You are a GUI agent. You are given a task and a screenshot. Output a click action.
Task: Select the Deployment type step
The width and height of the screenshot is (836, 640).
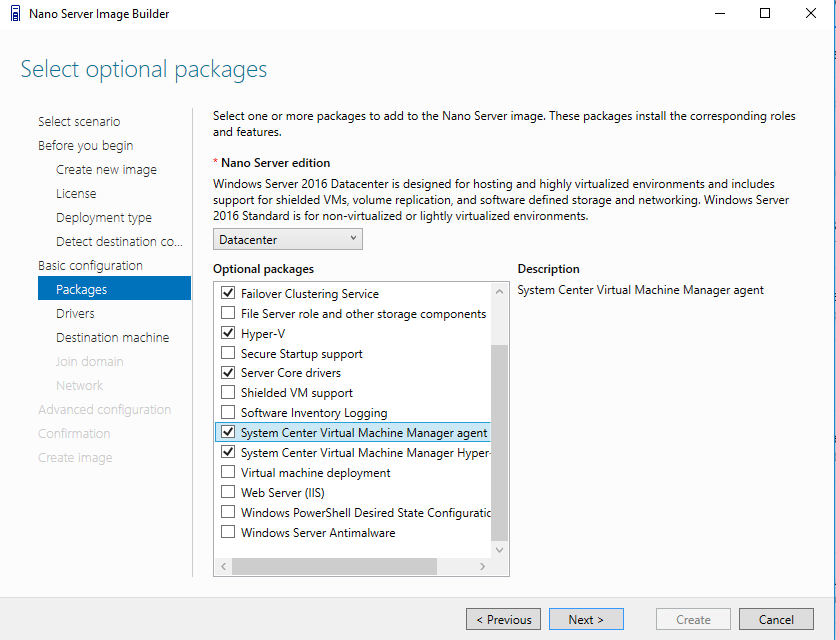104,218
